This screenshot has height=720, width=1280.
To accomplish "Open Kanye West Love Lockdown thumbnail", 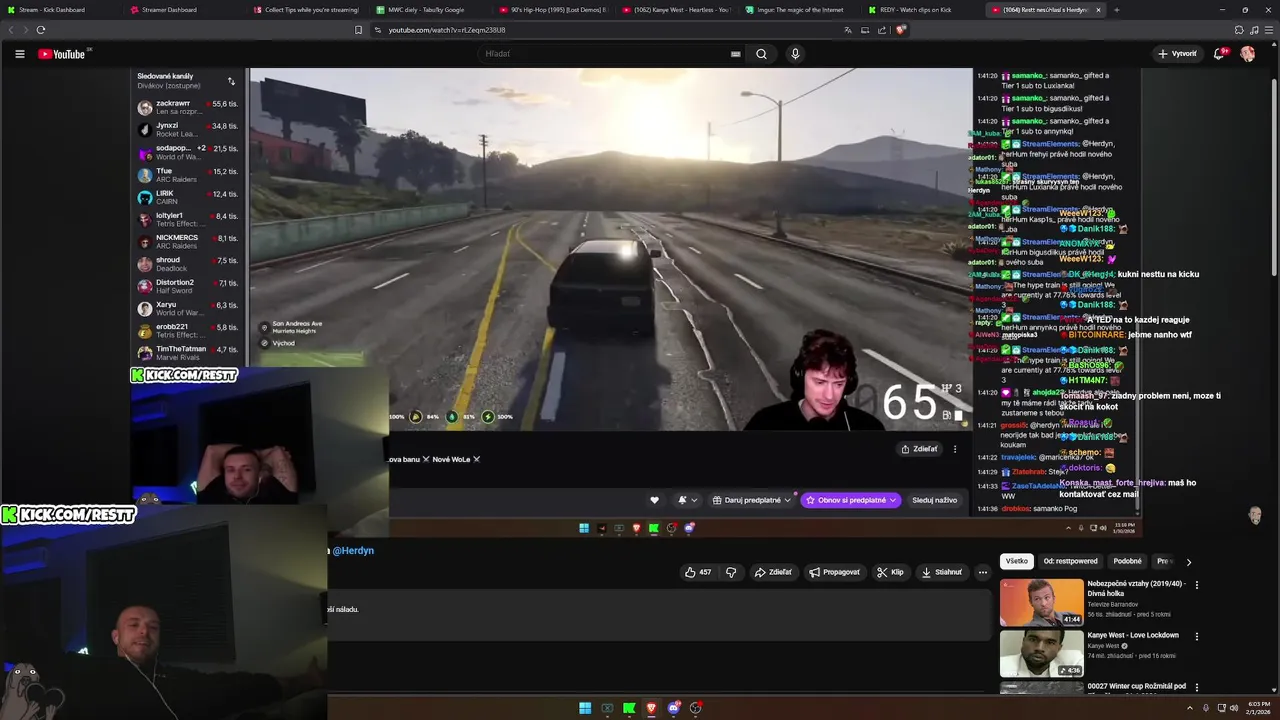I will (x=1042, y=653).
